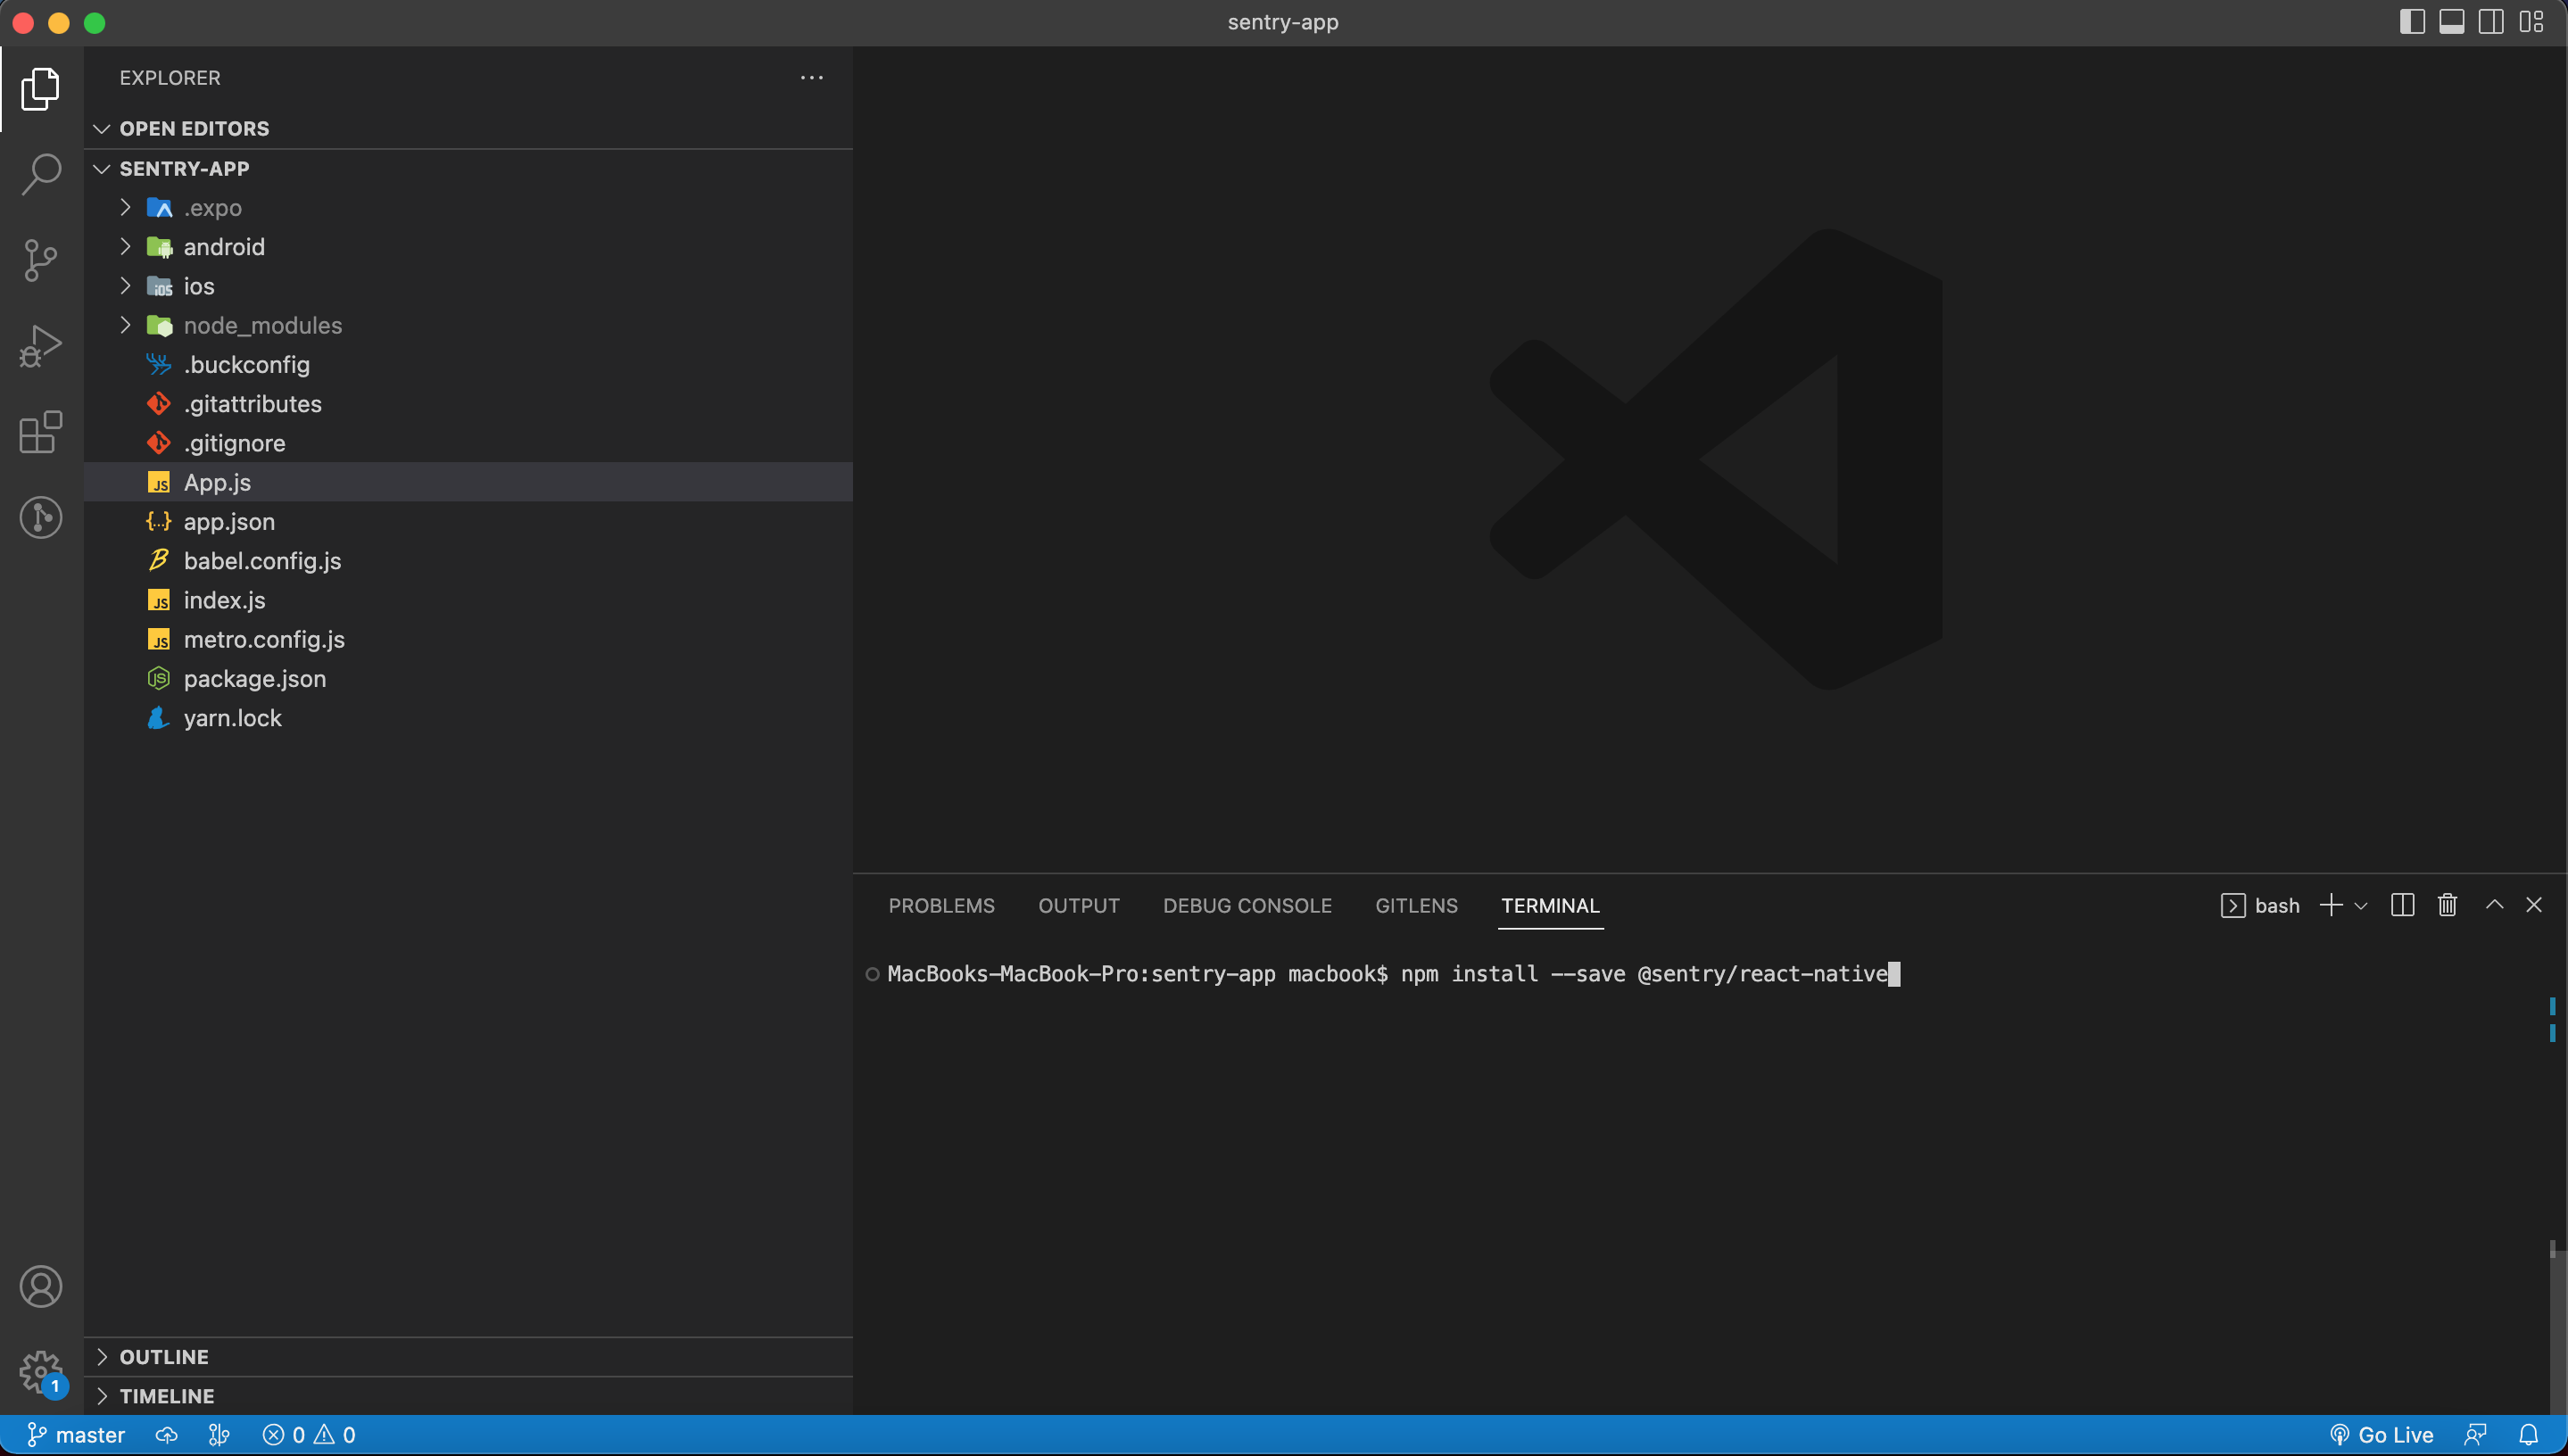This screenshot has height=1456, width=2568.
Task: Switch to the Output tab
Action: click(x=1079, y=905)
